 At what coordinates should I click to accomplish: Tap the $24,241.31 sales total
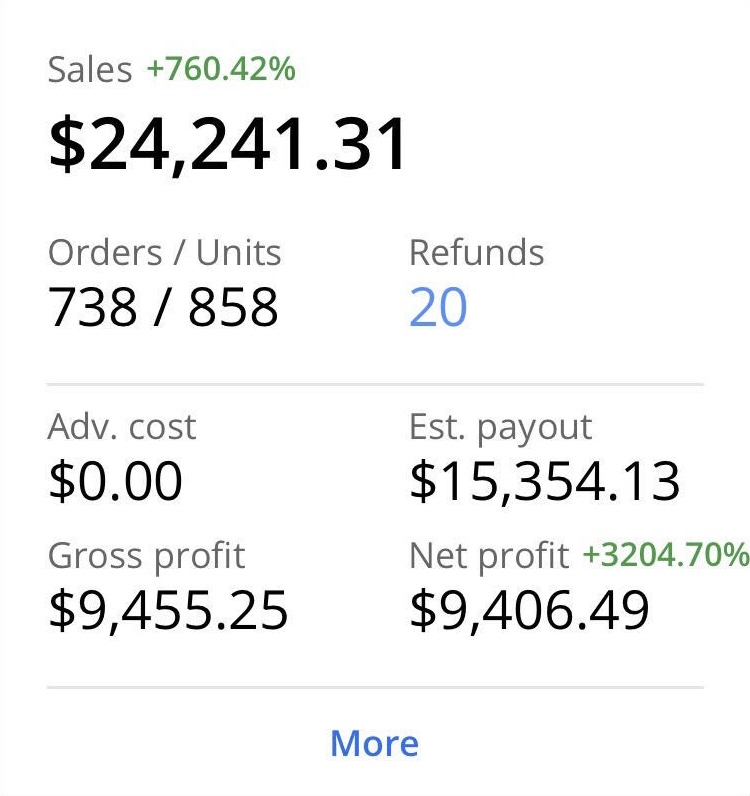tap(228, 143)
